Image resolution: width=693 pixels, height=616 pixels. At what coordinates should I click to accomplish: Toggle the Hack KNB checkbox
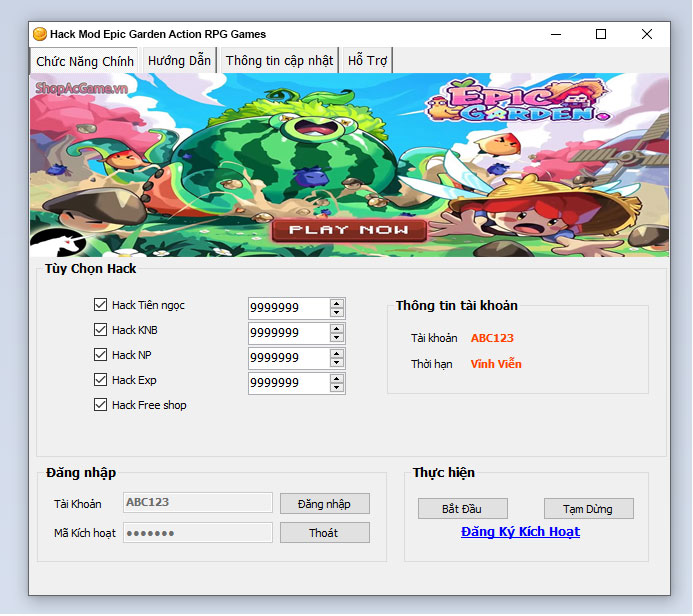100,330
